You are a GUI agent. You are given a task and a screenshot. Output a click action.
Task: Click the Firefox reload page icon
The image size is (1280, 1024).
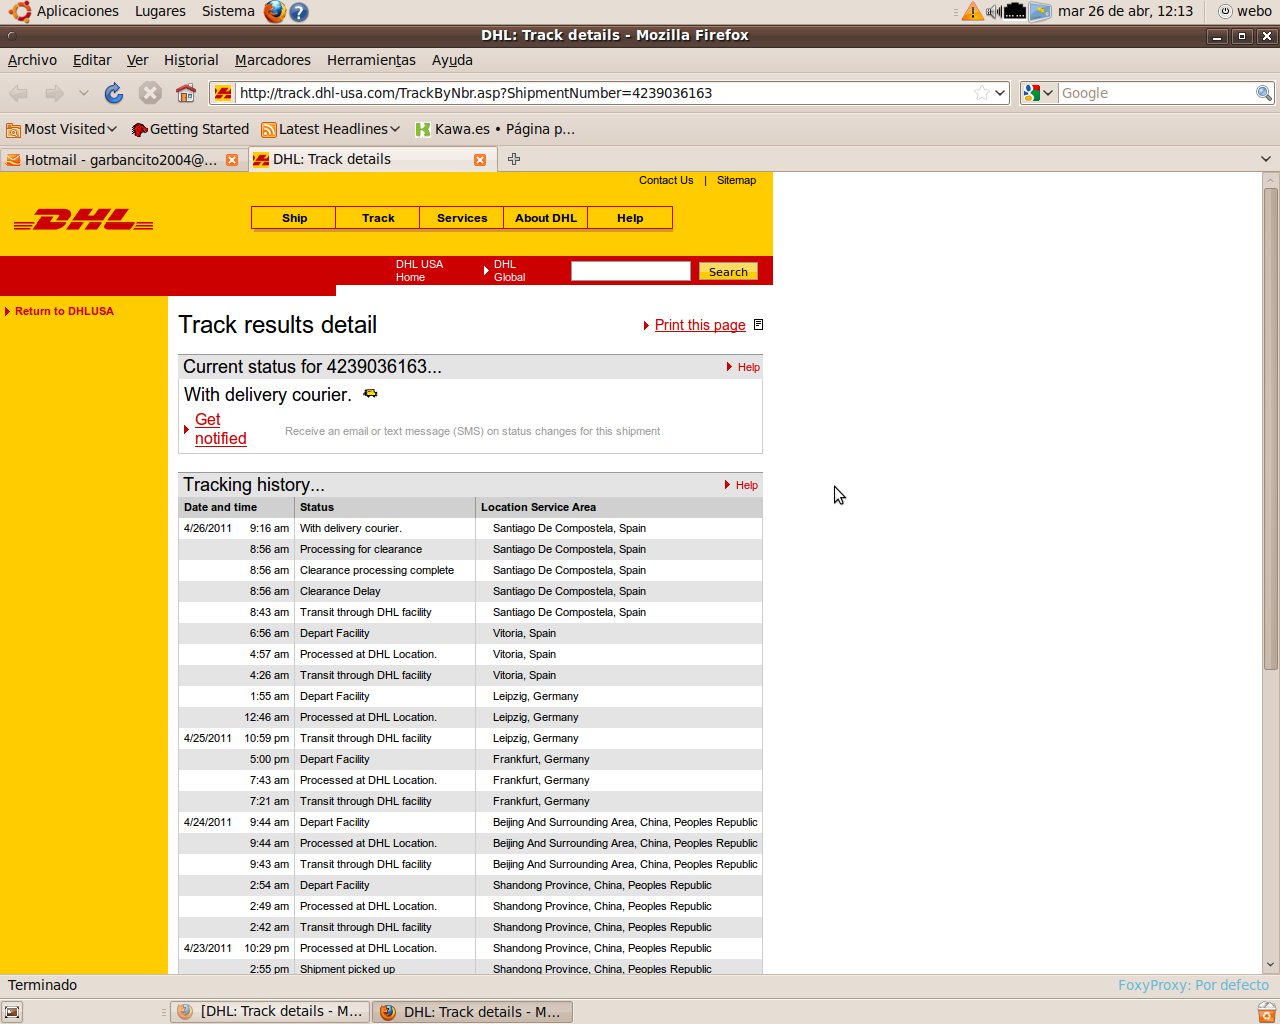click(114, 93)
